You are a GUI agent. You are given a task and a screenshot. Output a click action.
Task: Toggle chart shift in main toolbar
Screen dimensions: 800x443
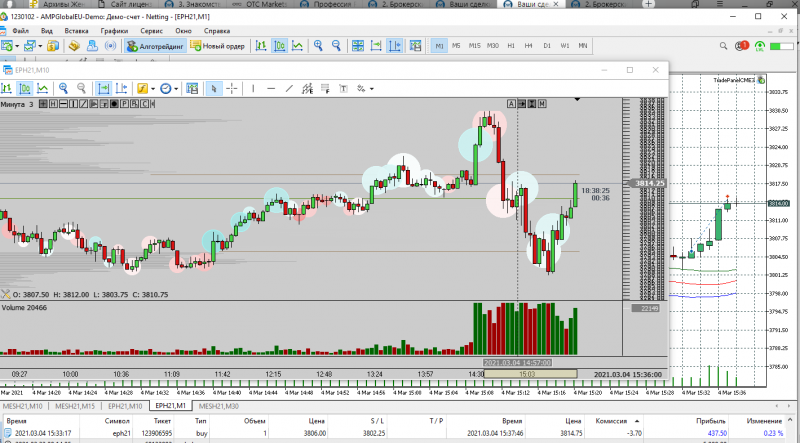coord(394,46)
